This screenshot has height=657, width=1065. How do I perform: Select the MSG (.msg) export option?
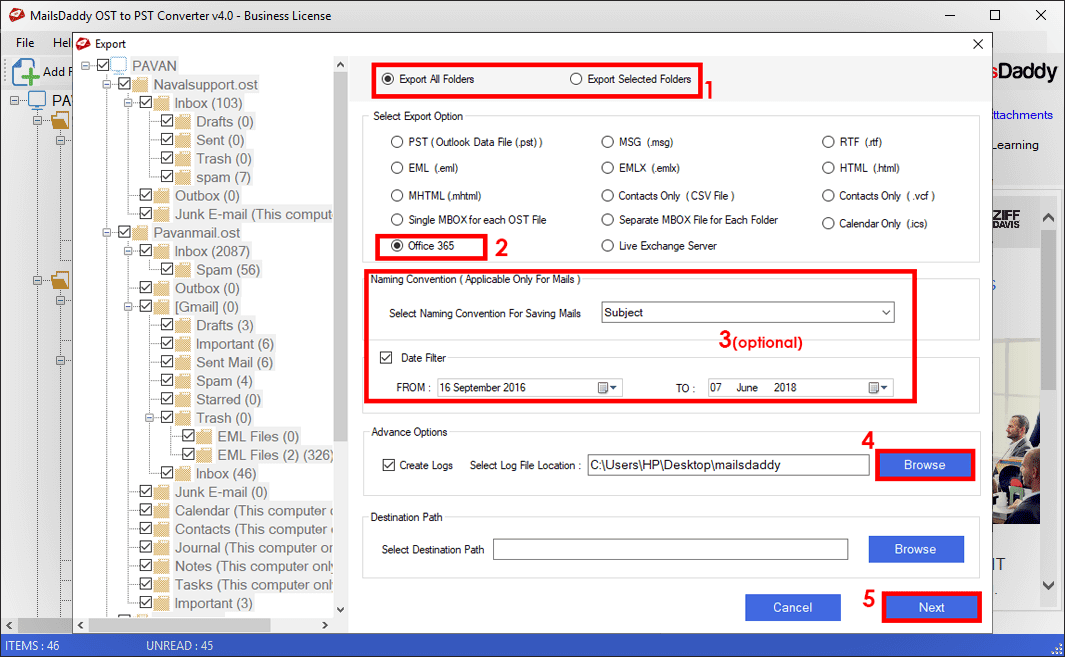(x=607, y=142)
